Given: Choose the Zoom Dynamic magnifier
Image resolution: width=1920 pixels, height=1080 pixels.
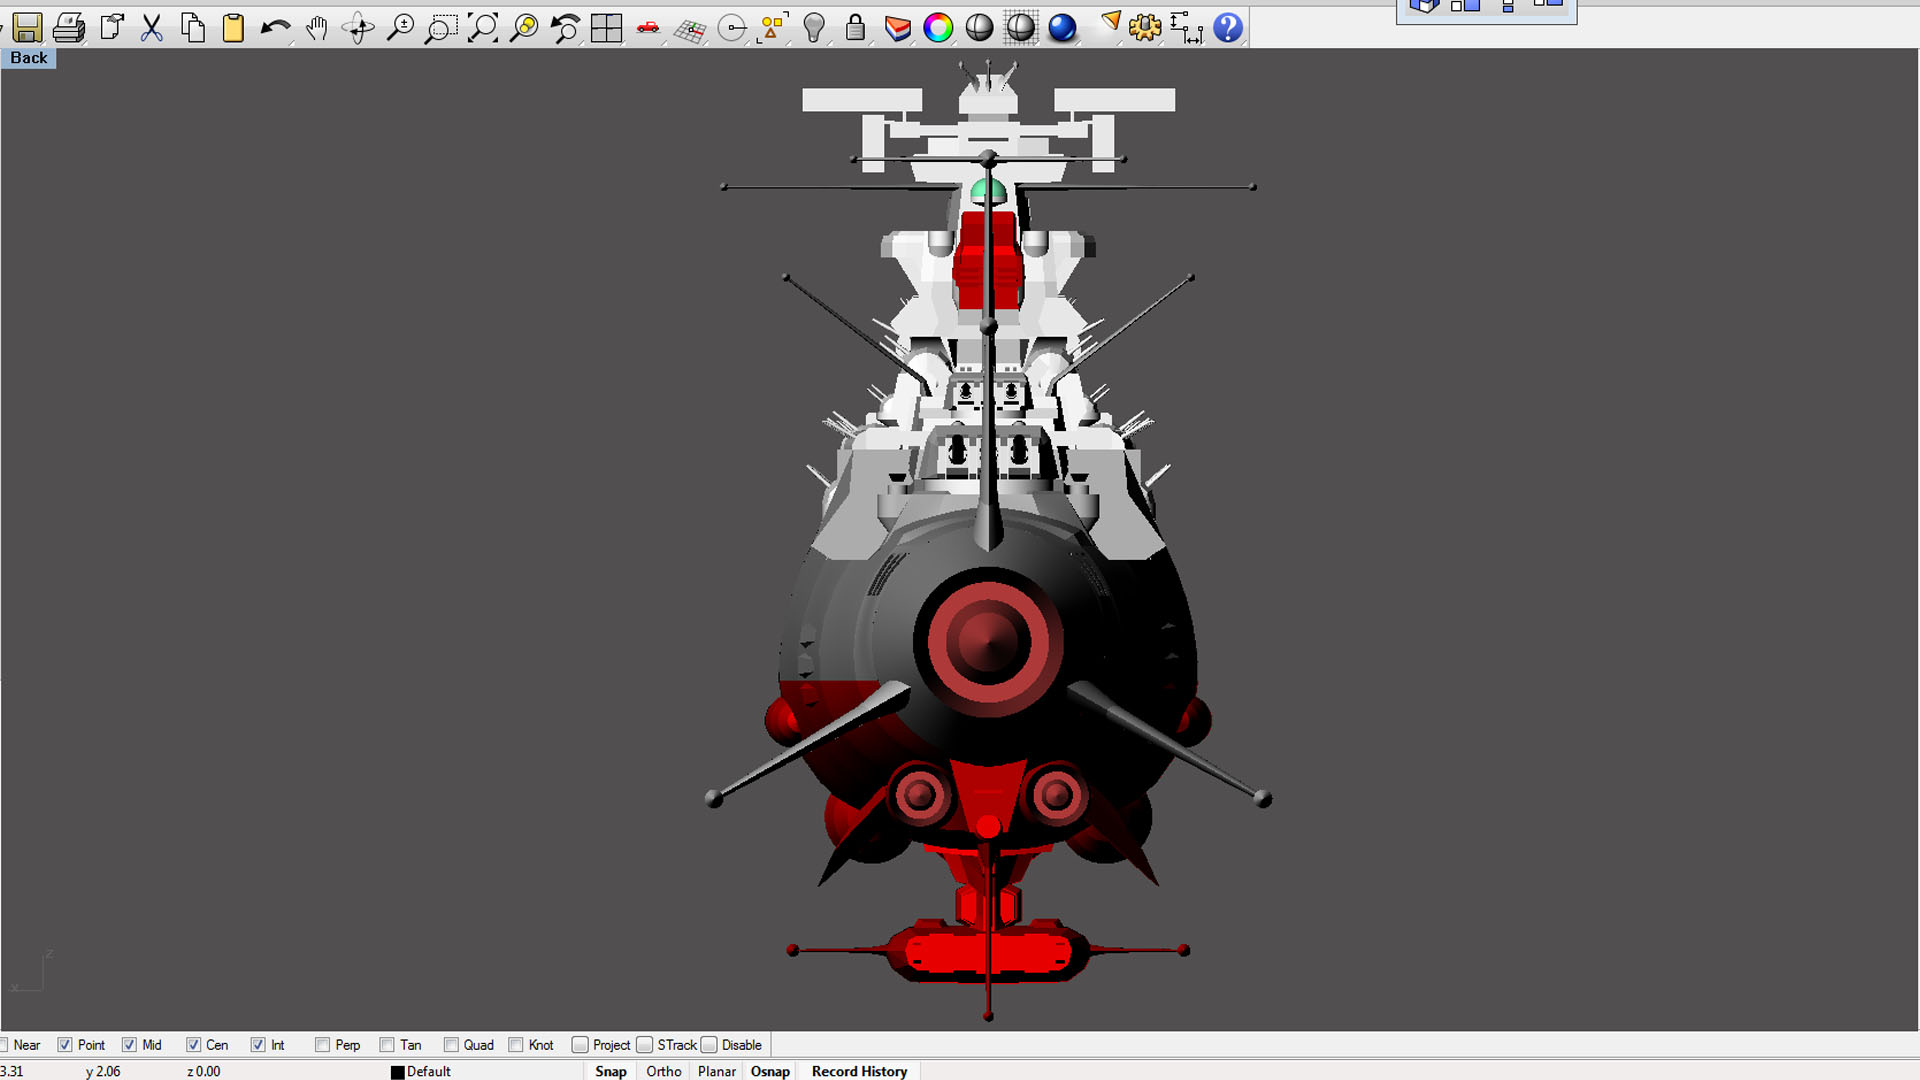Looking at the screenshot, I should tap(400, 27).
